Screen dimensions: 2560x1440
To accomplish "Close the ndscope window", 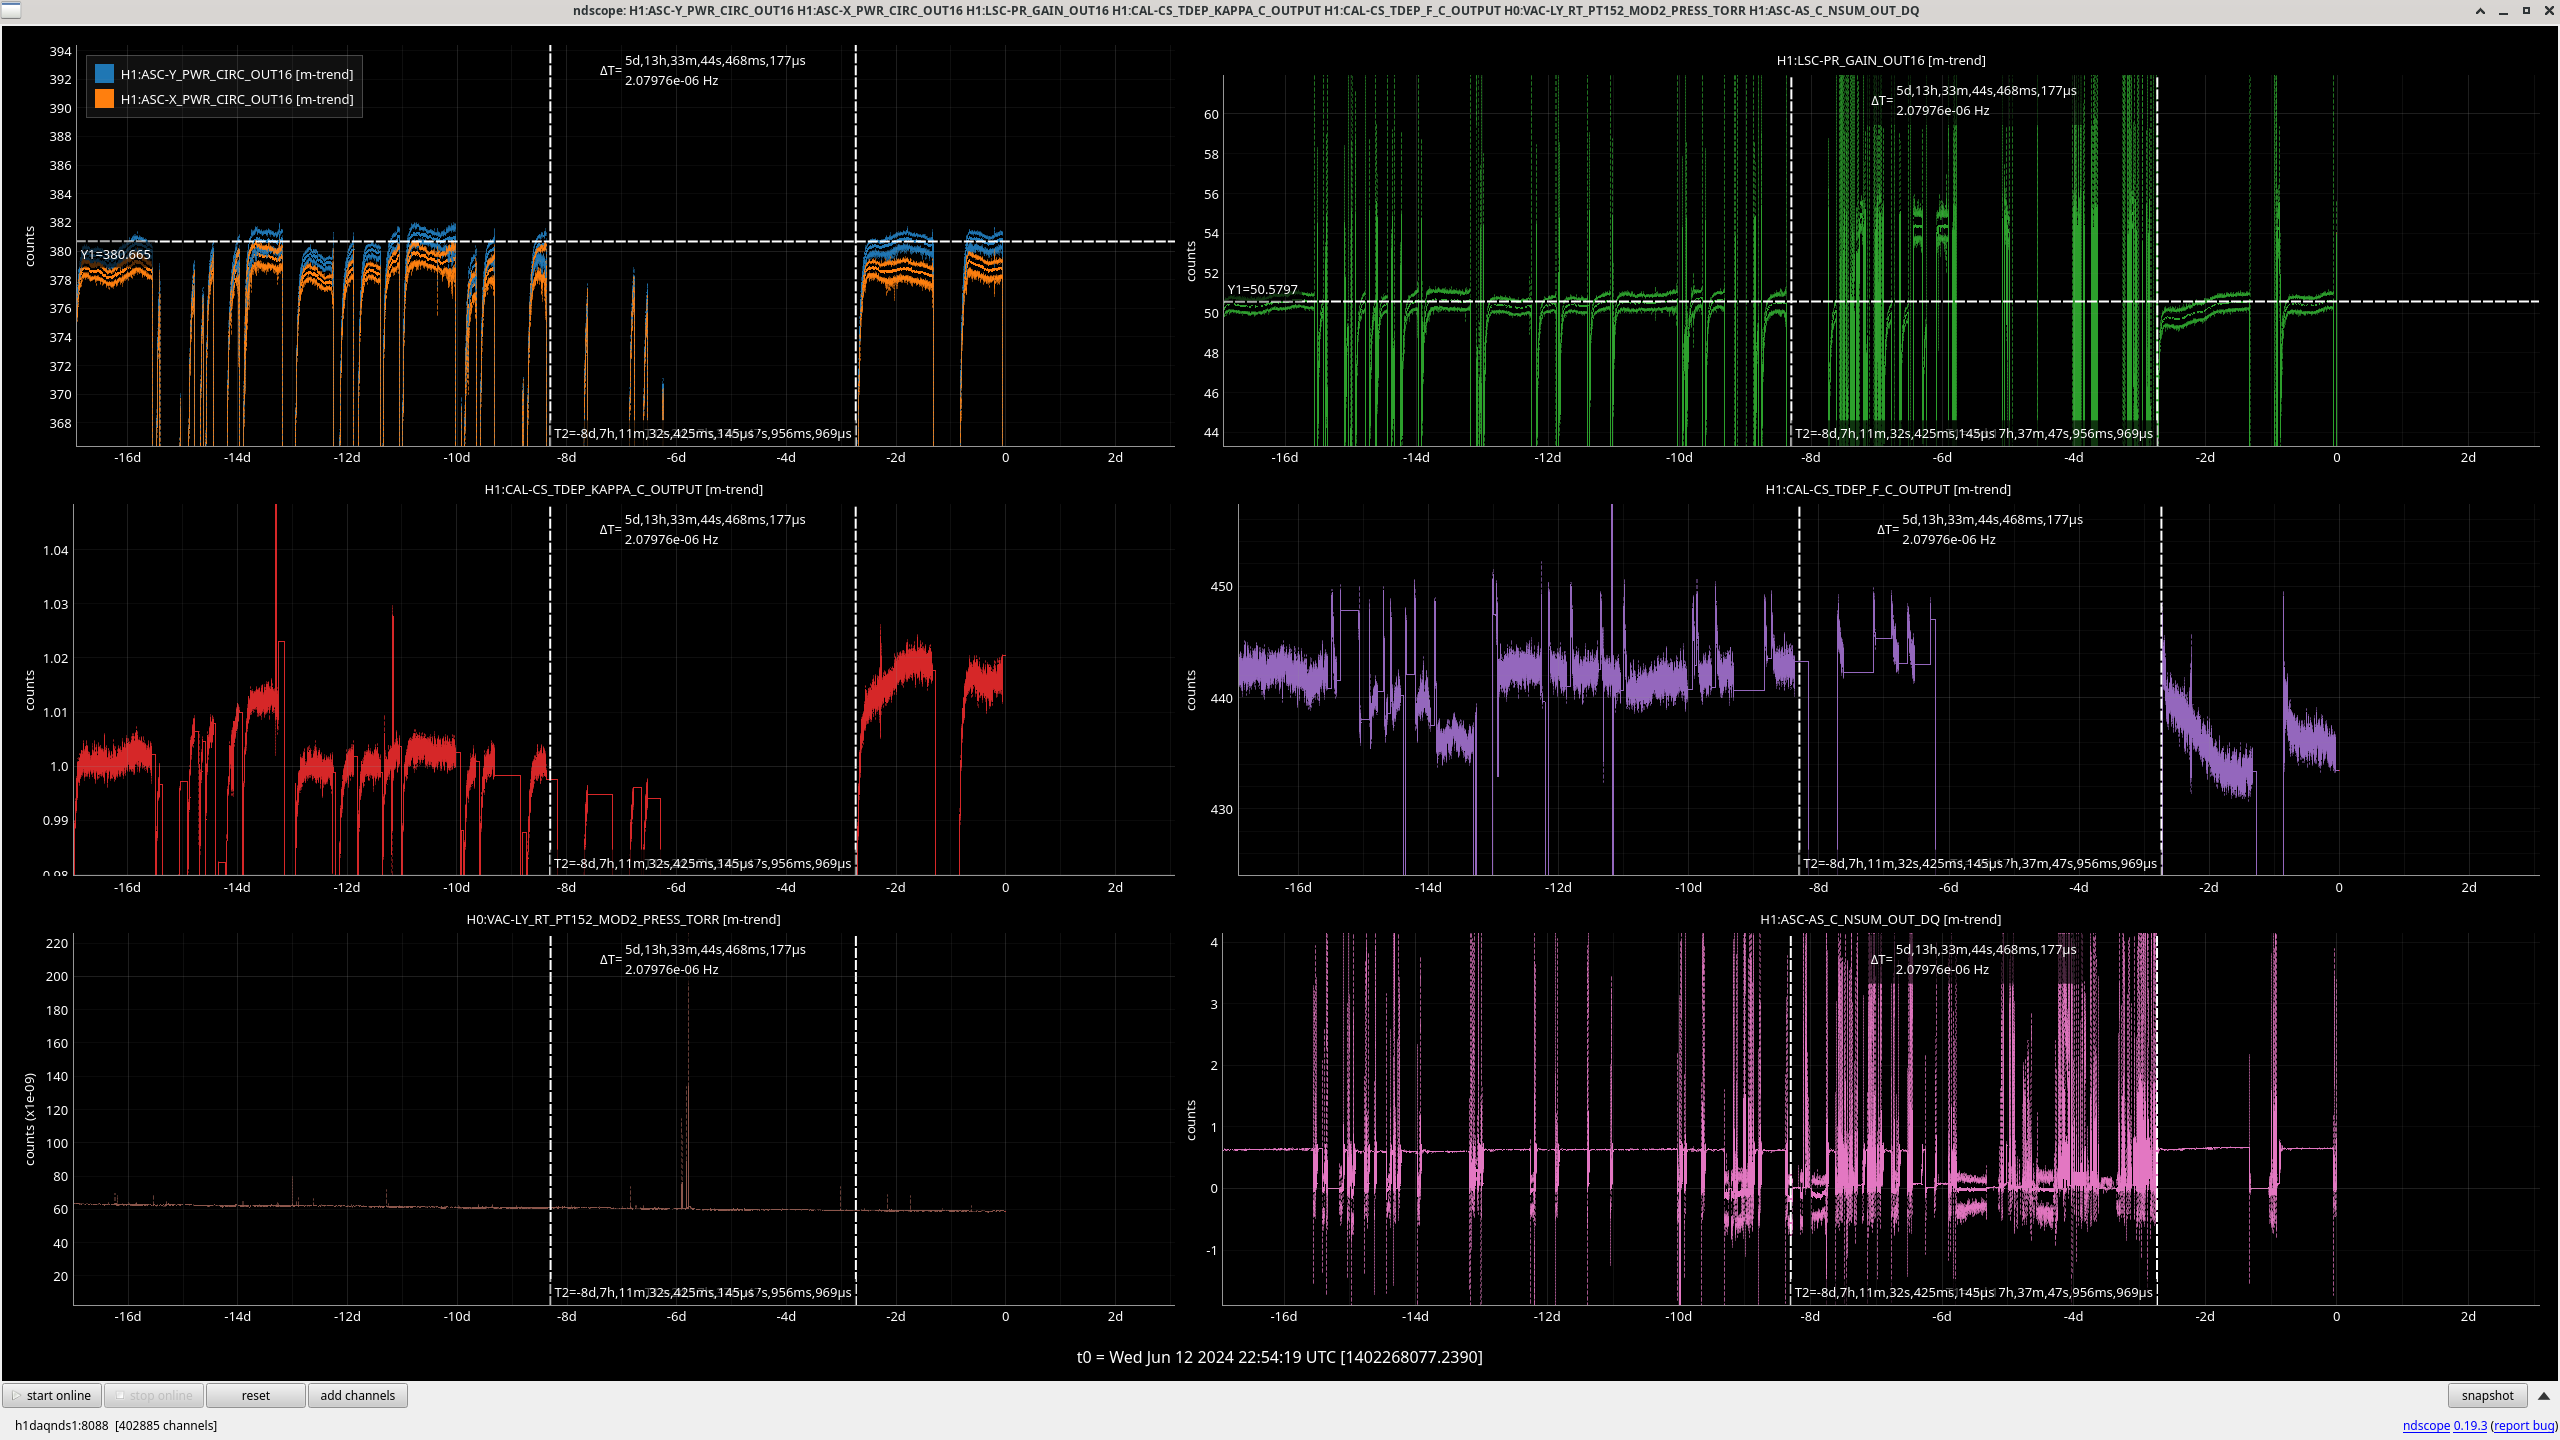I will point(2549,10).
